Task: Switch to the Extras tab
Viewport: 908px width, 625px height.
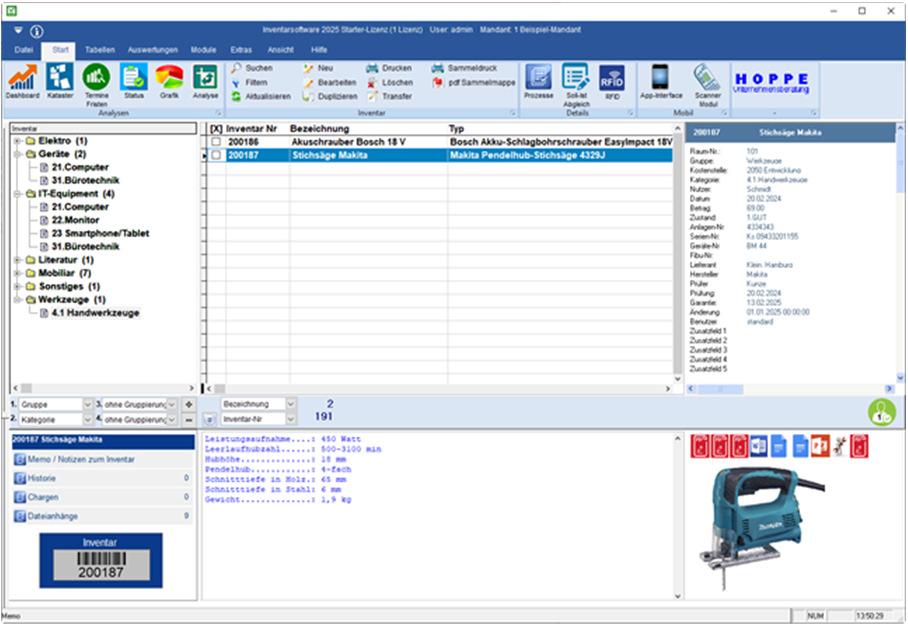Action: click(241, 50)
